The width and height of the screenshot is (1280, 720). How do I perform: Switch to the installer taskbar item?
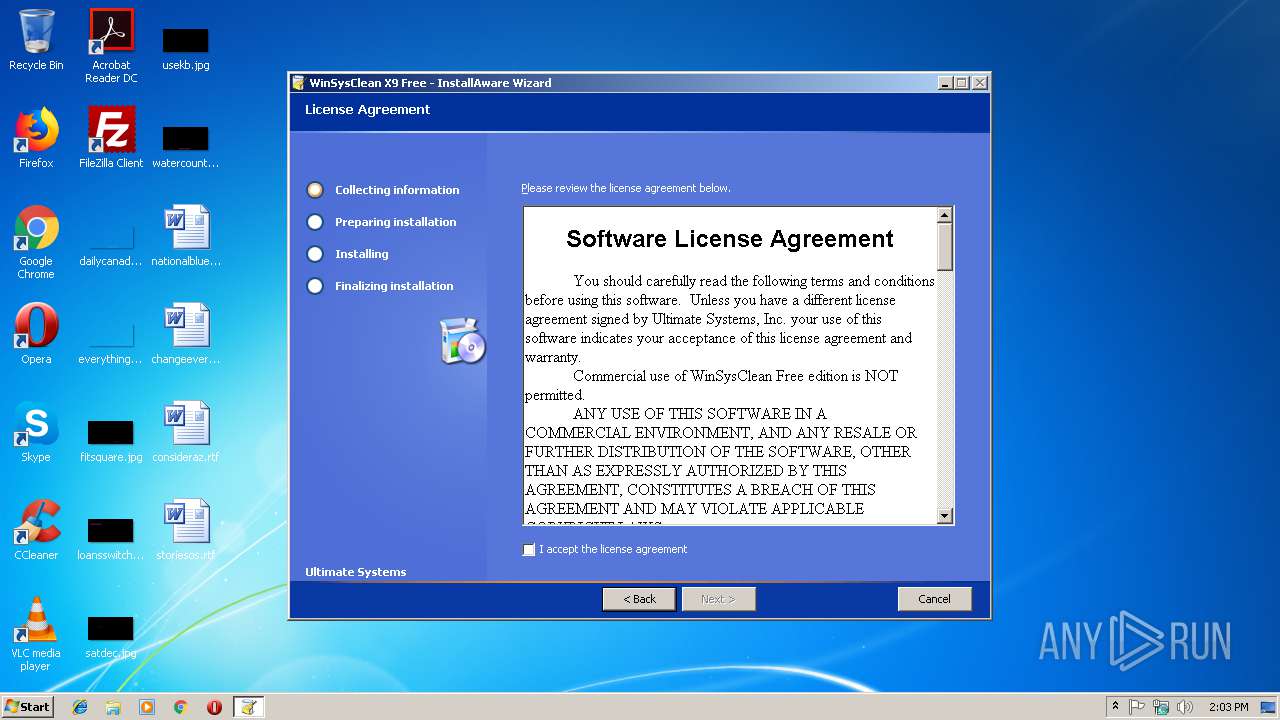248,707
